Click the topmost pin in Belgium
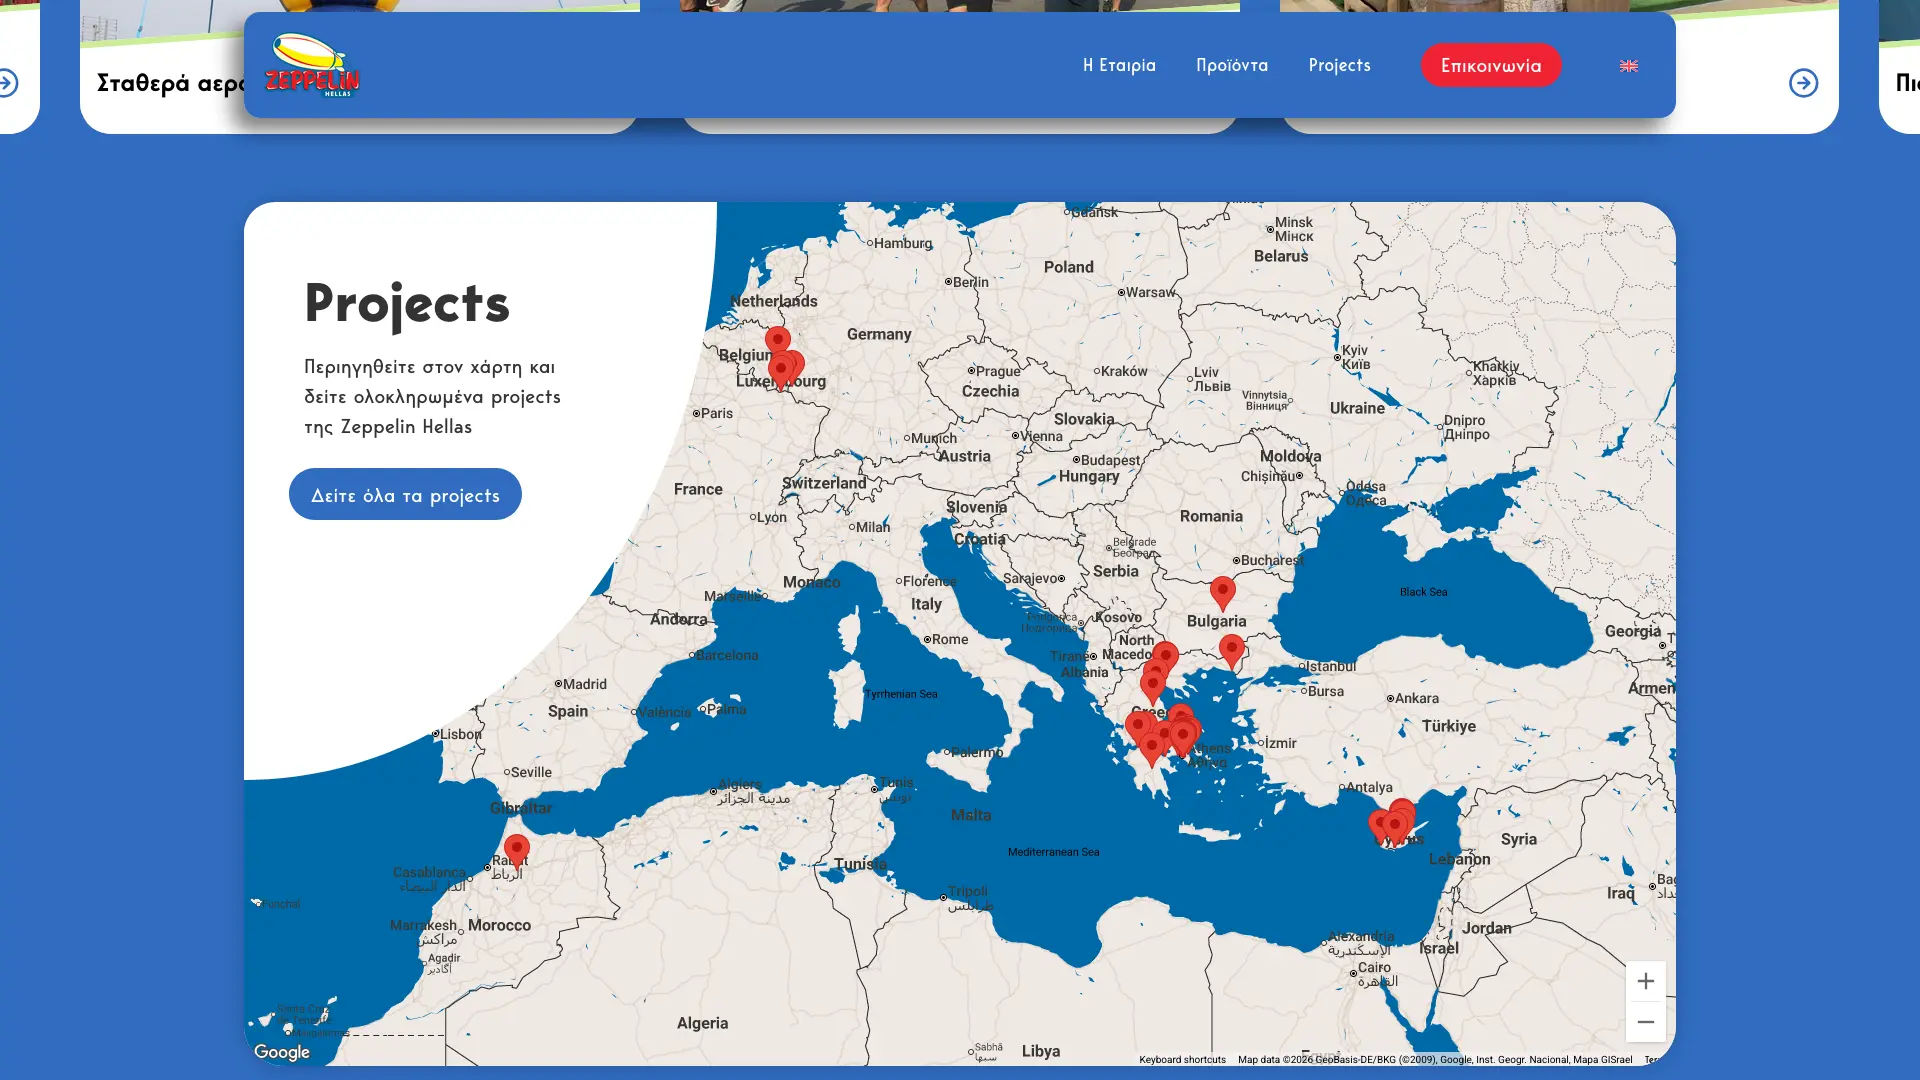 [x=777, y=341]
